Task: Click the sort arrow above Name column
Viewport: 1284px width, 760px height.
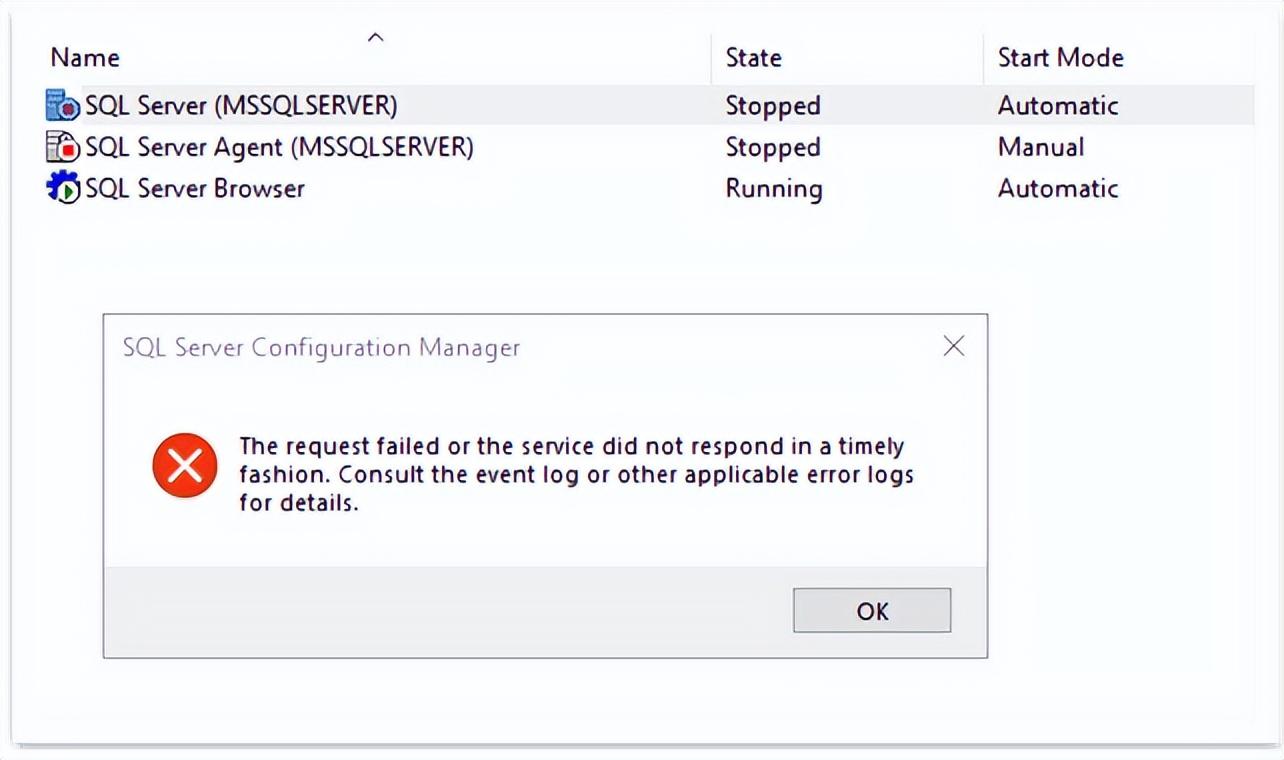Action: click(x=376, y=38)
